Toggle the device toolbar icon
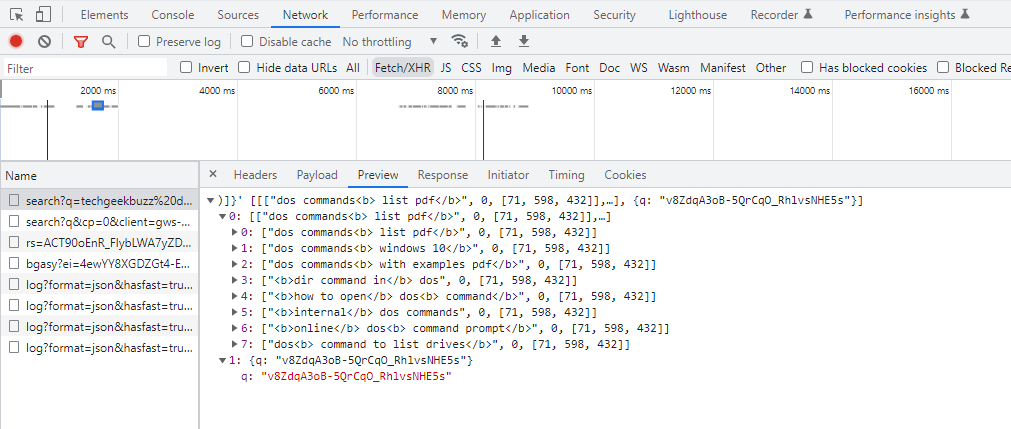 coord(43,15)
